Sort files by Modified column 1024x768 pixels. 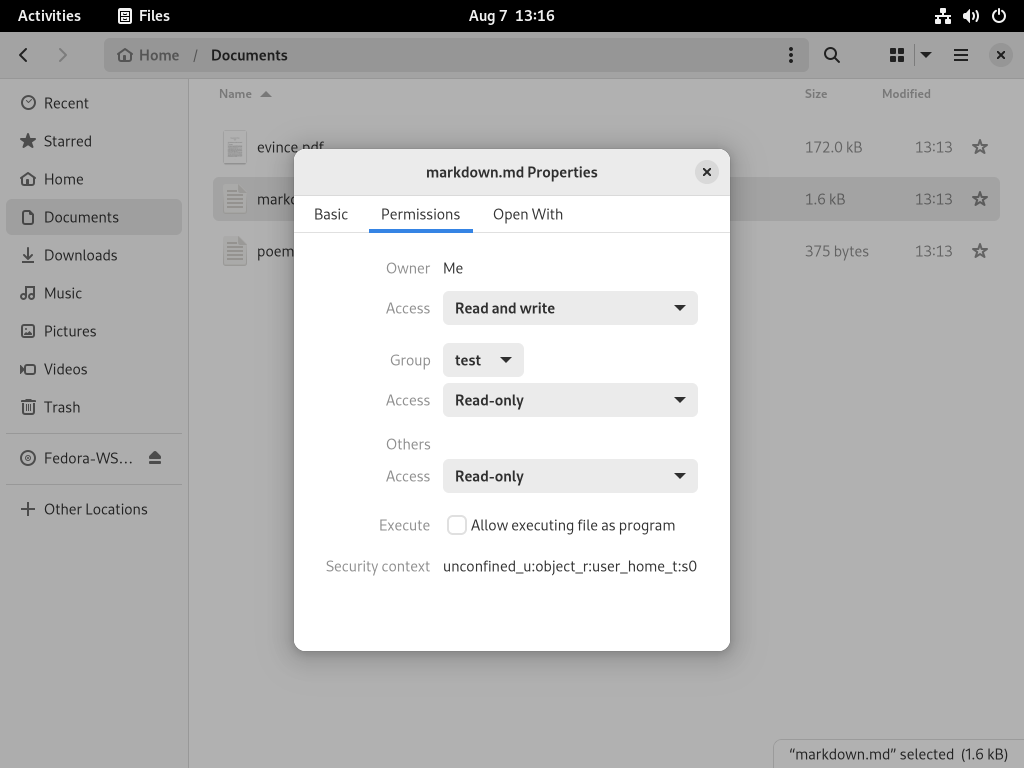(x=906, y=94)
